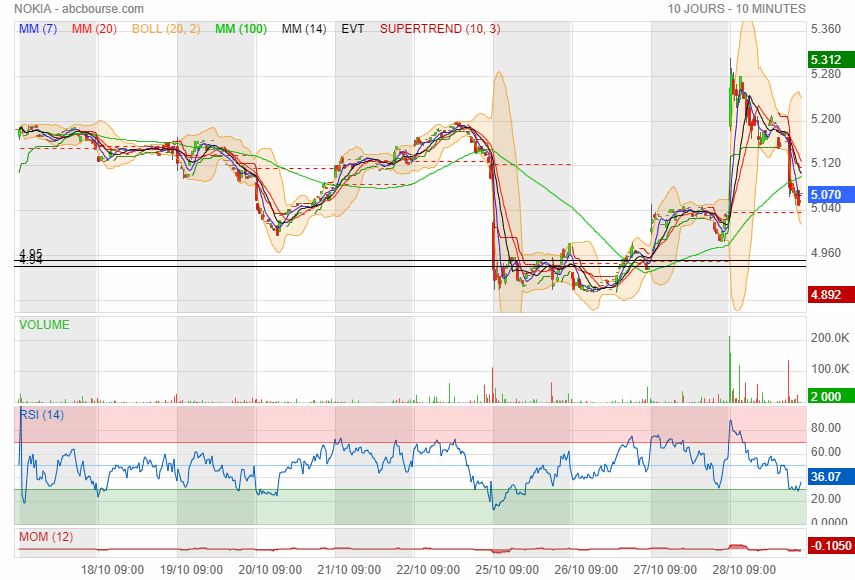Image resolution: width=855 pixels, height=580 pixels.
Task: Click the MOM (12) panel label
Action: click(x=46, y=537)
